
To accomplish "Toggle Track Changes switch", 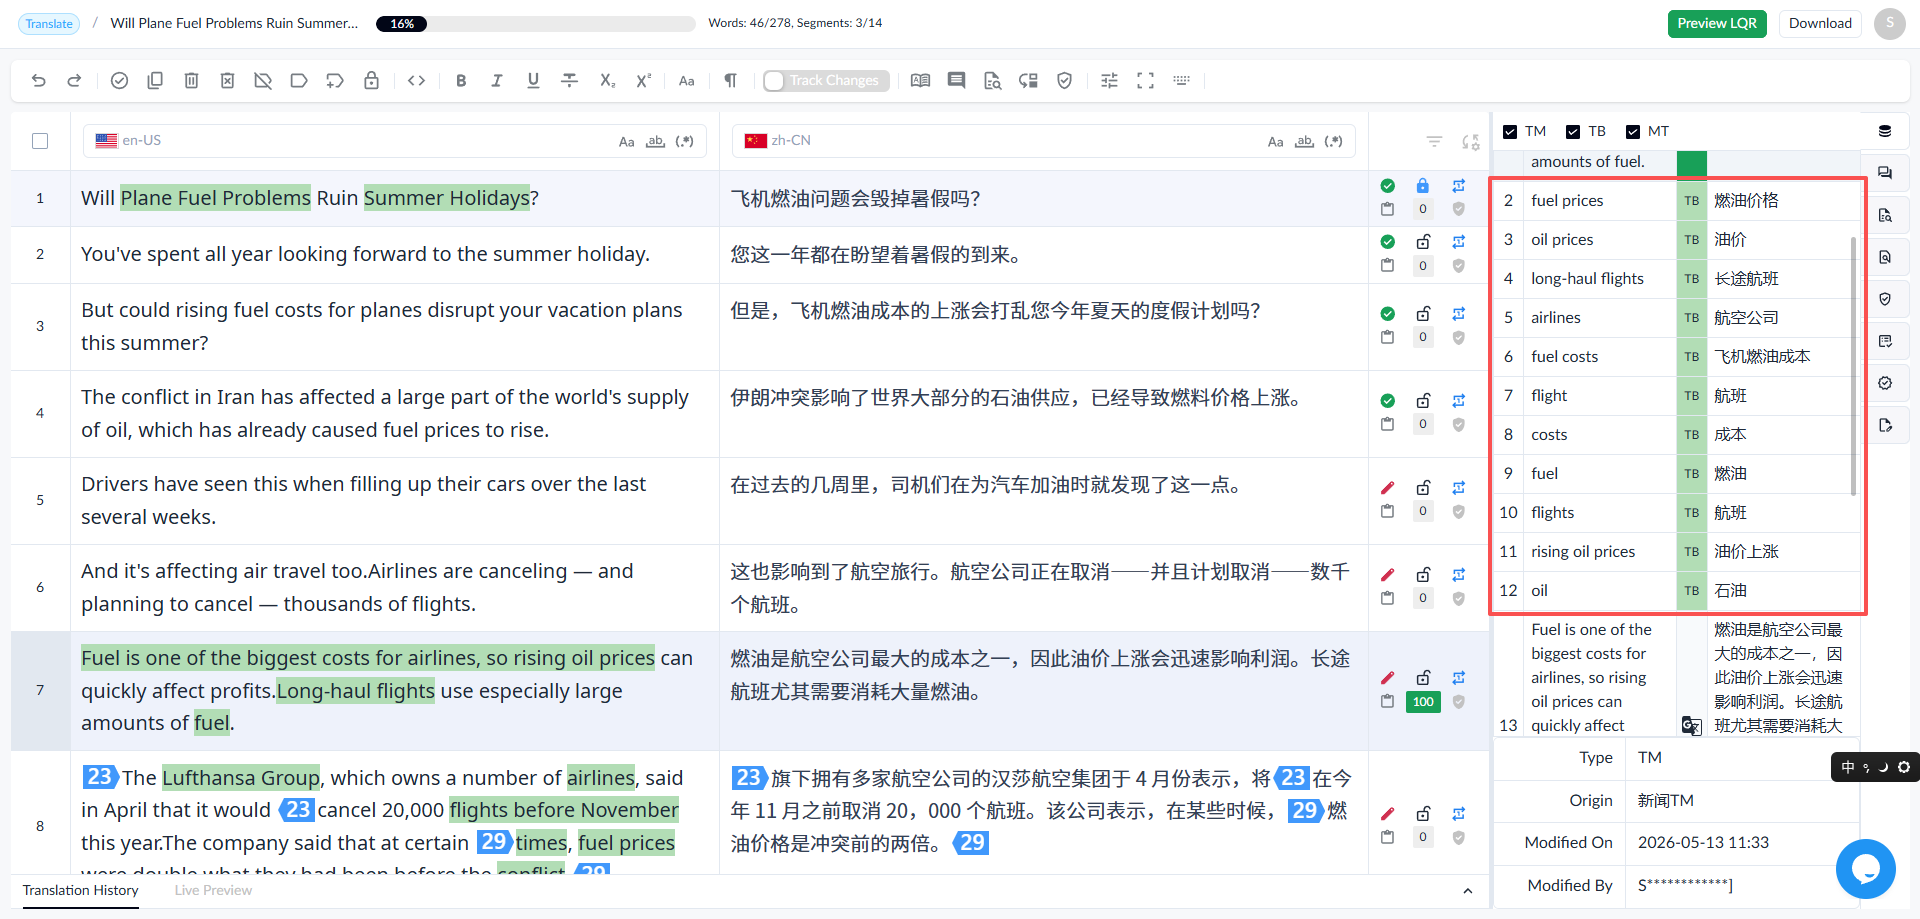I will click(x=826, y=81).
